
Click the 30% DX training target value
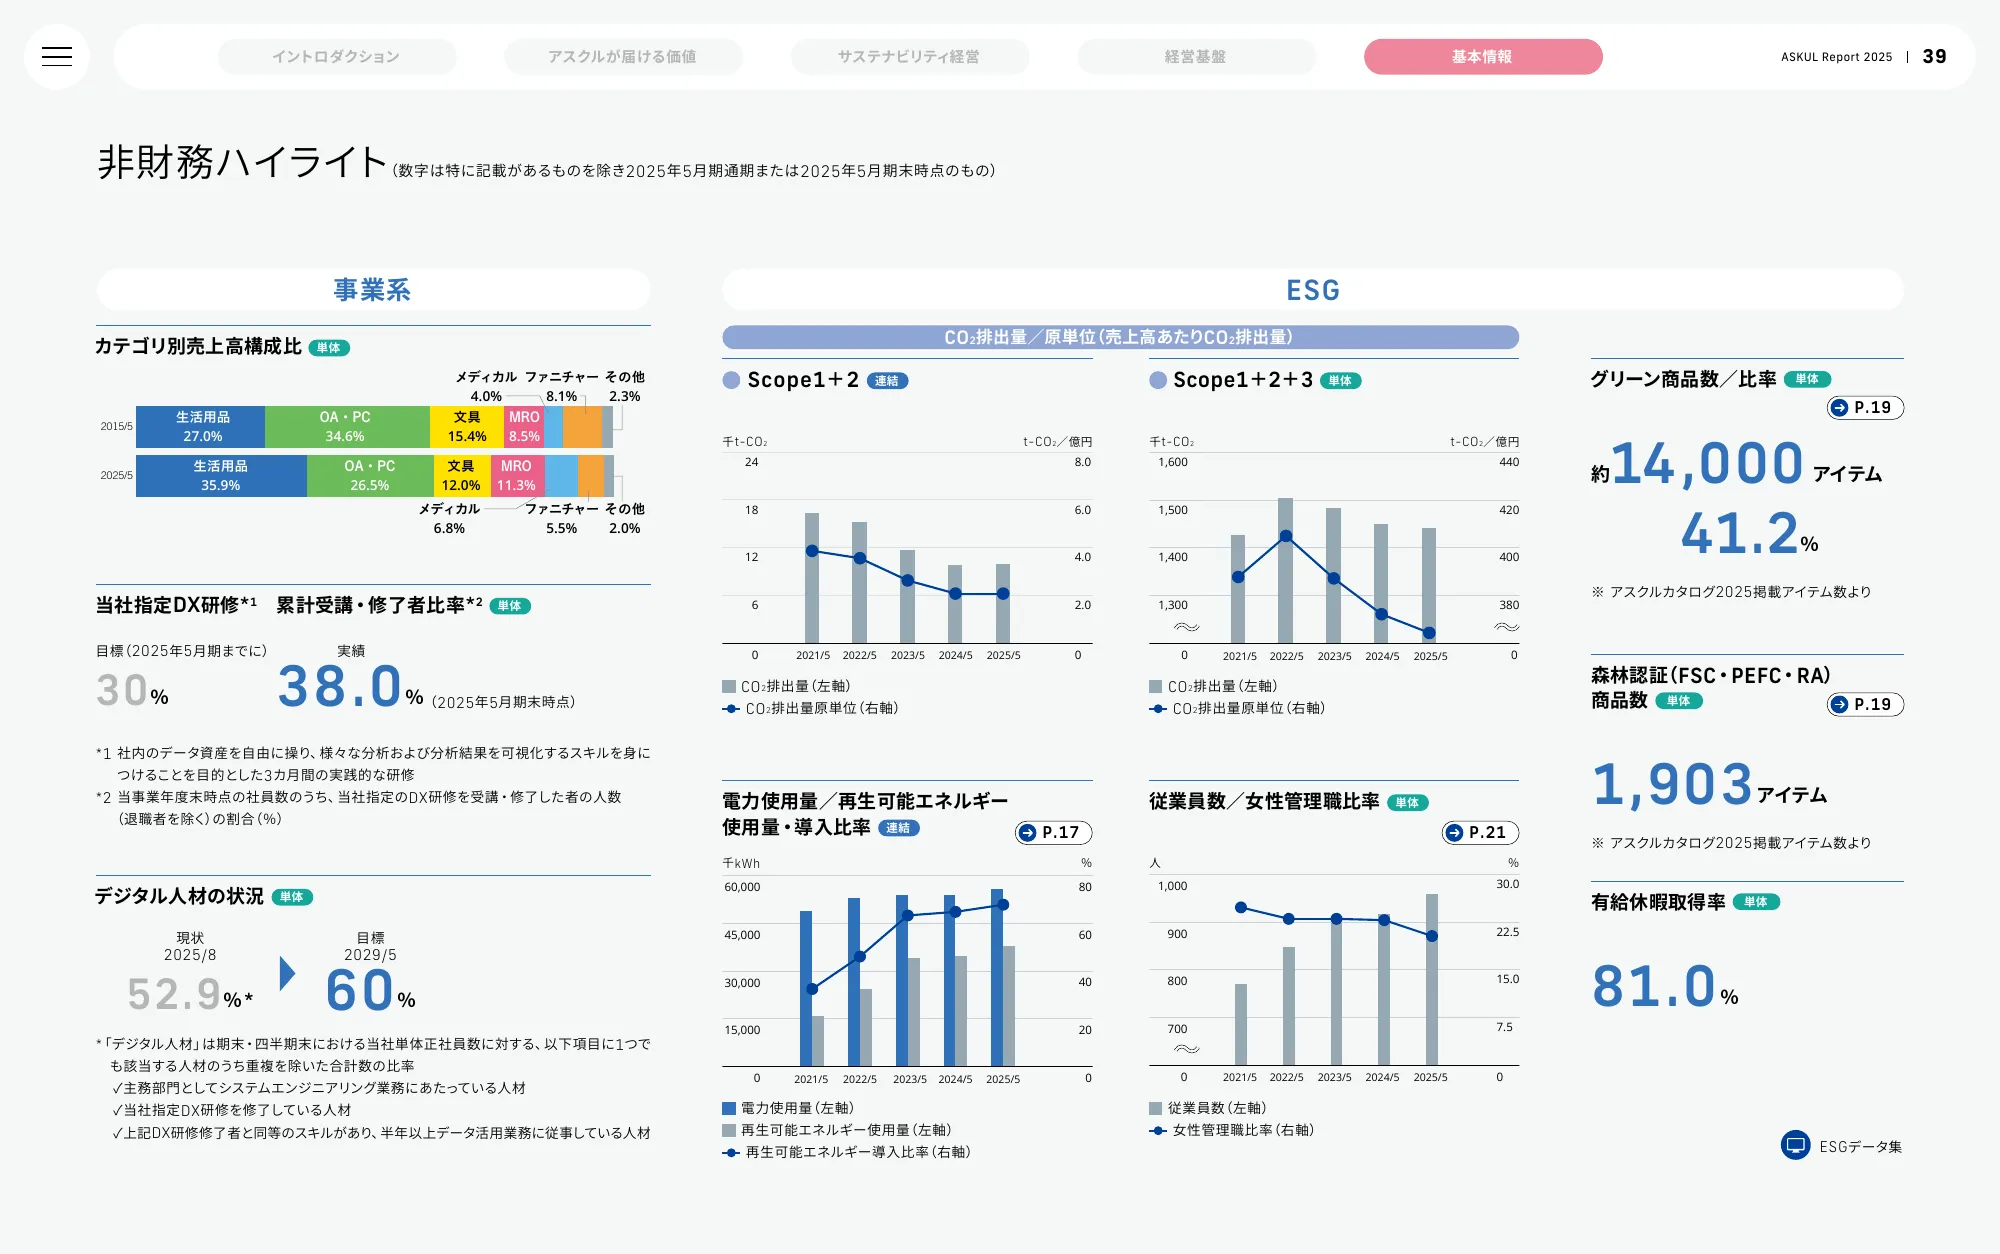tap(132, 691)
